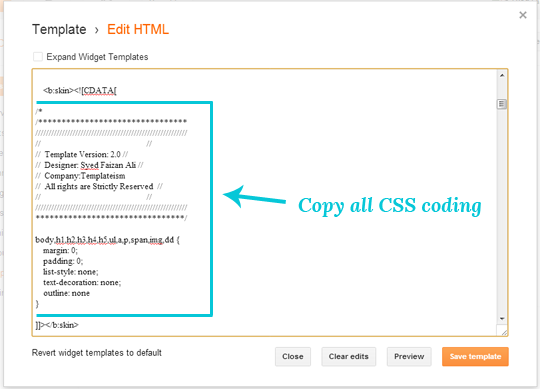Click the breadcrumb chevron separator
Screen dimensions: 540x389
(x=97, y=31)
